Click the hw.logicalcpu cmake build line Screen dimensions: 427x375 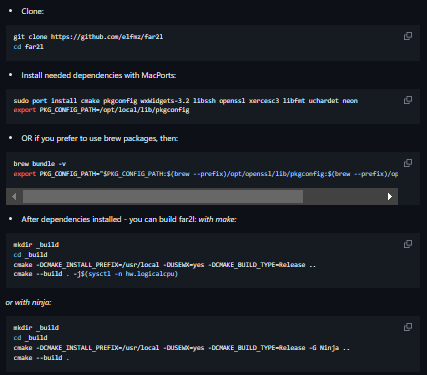coord(96,274)
